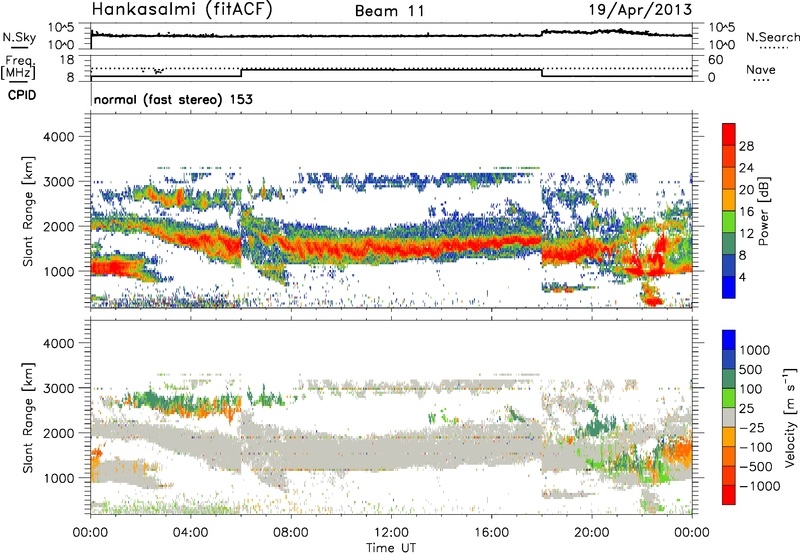Click the '16:00' time axis tick label

tap(491, 533)
